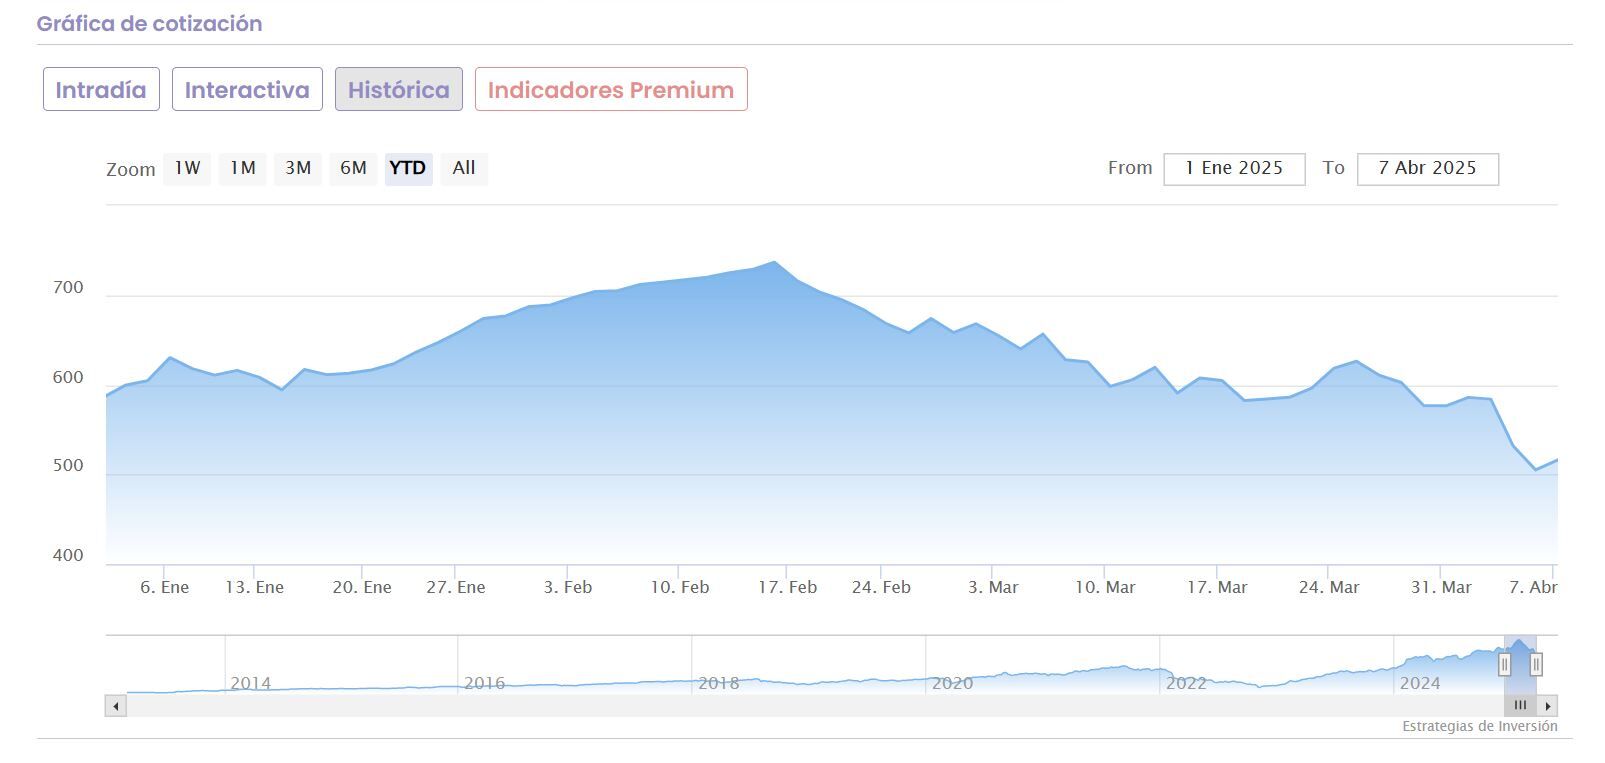Select the Histórica chart tab
The image size is (1605, 763).
398,89
